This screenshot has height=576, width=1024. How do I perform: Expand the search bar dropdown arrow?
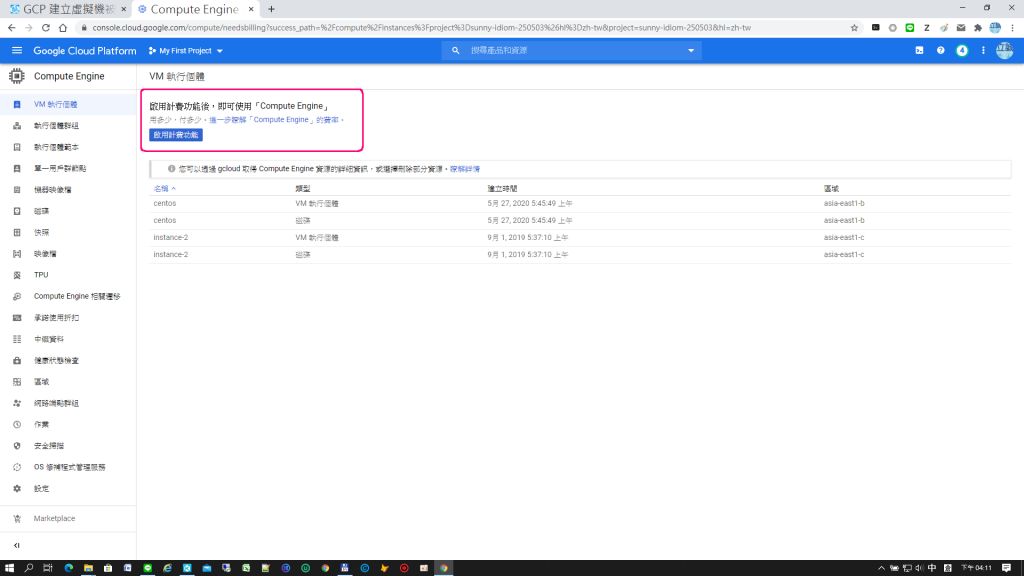[x=691, y=50]
